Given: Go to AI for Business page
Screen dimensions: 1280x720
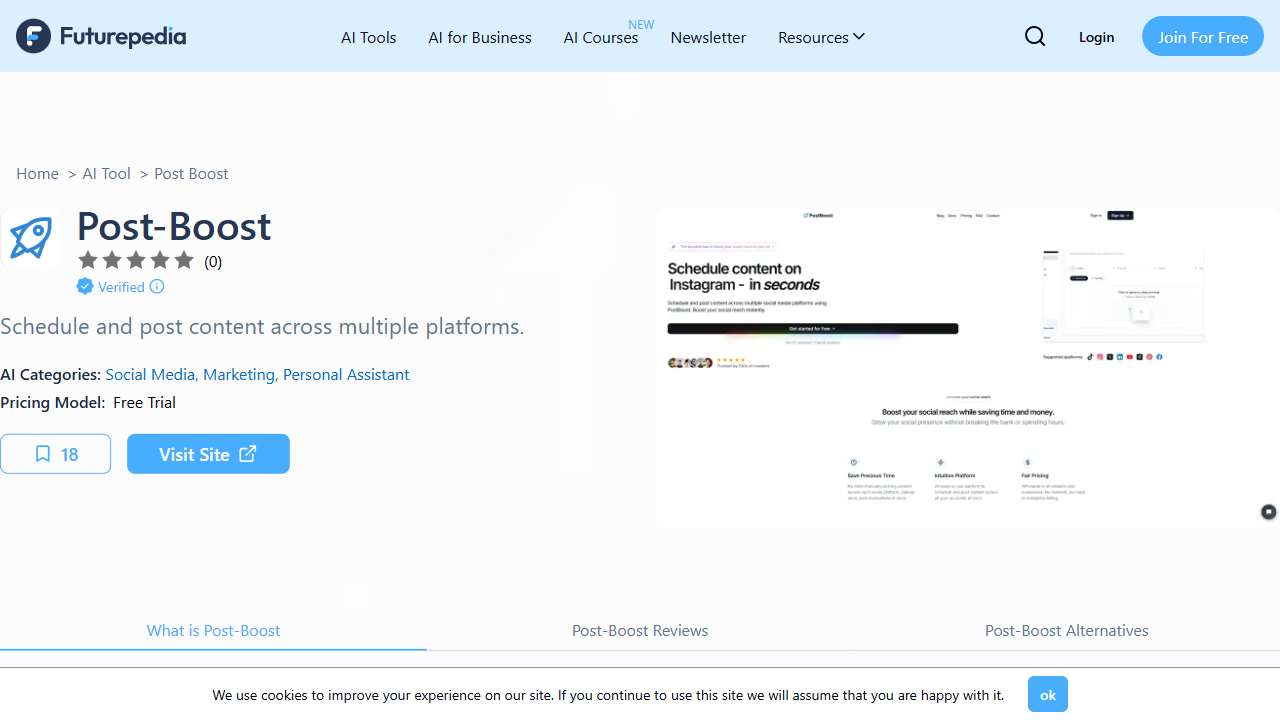Looking at the screenshot, I should coord(480,37).
